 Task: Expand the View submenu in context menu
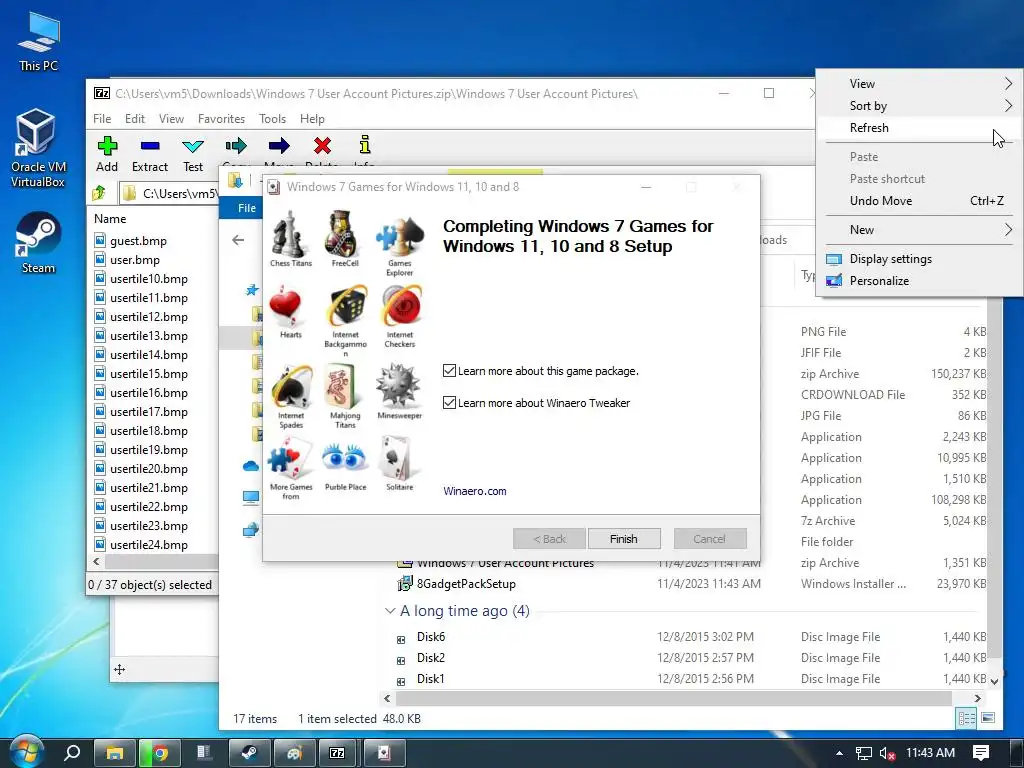(x=920, y=84)
